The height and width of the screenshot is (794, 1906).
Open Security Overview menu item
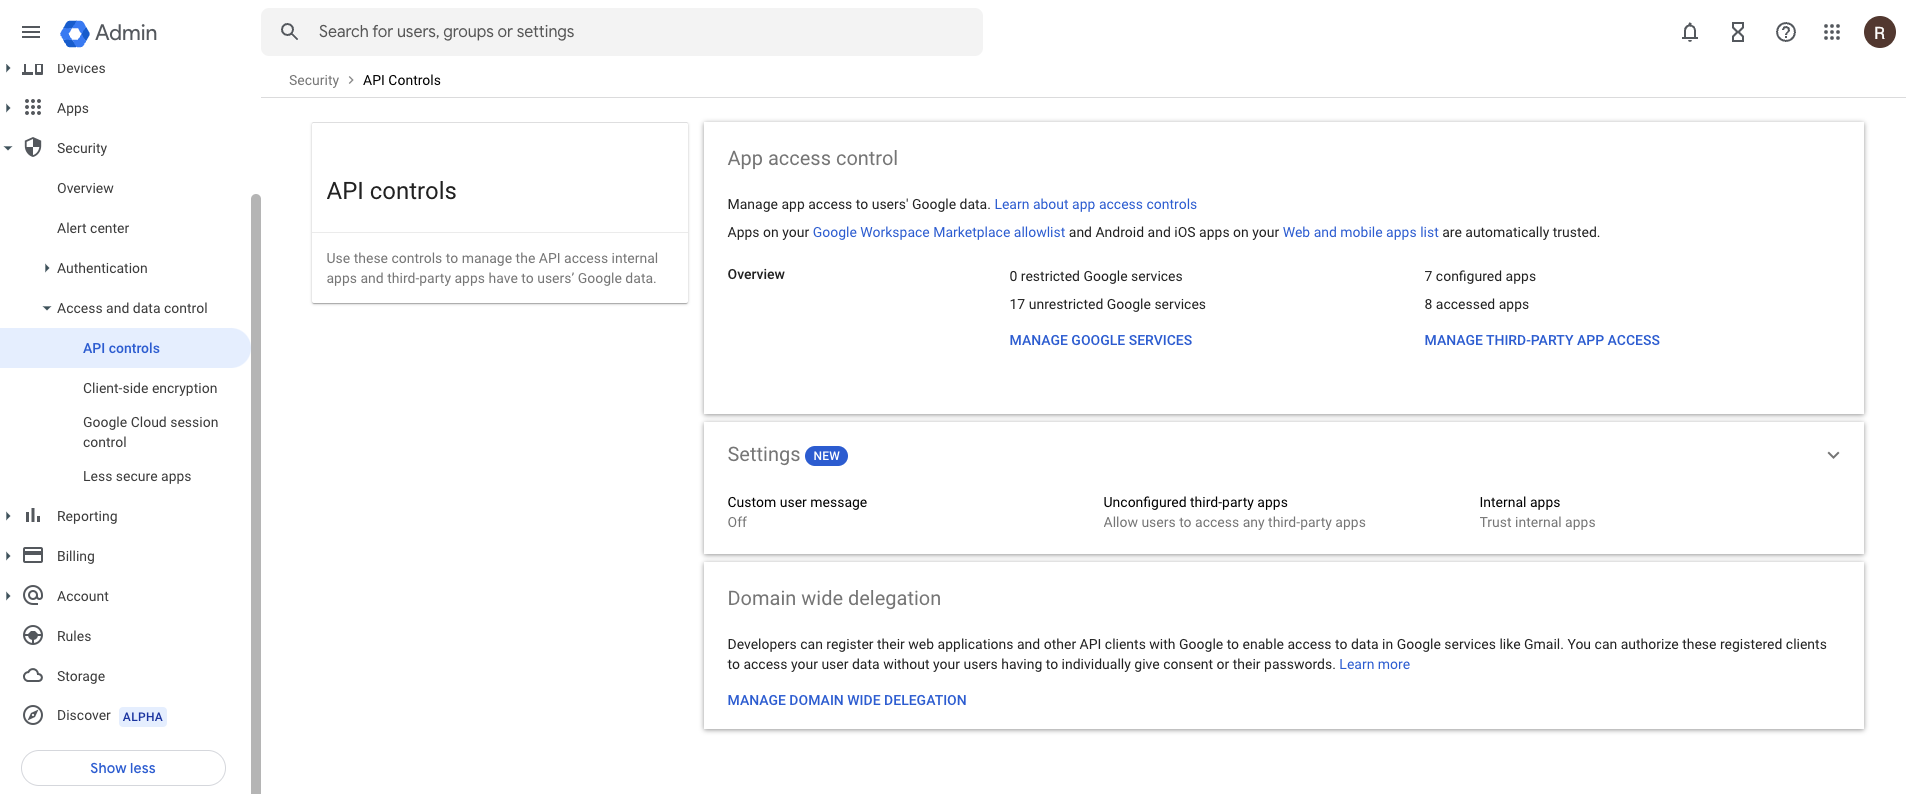85,188
